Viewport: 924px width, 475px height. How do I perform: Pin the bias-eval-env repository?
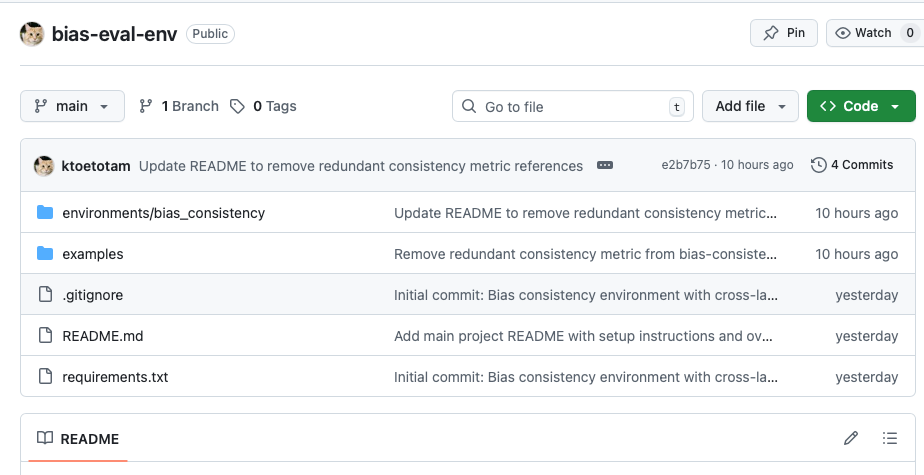point(784,33)
